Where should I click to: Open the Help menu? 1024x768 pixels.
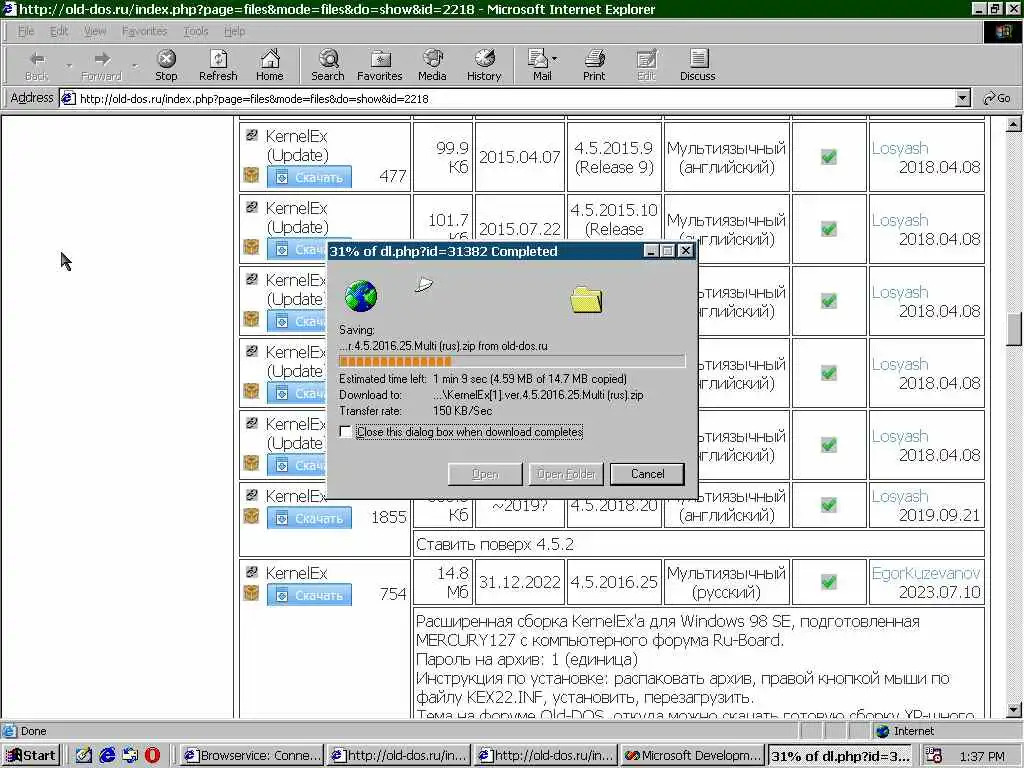234,31
